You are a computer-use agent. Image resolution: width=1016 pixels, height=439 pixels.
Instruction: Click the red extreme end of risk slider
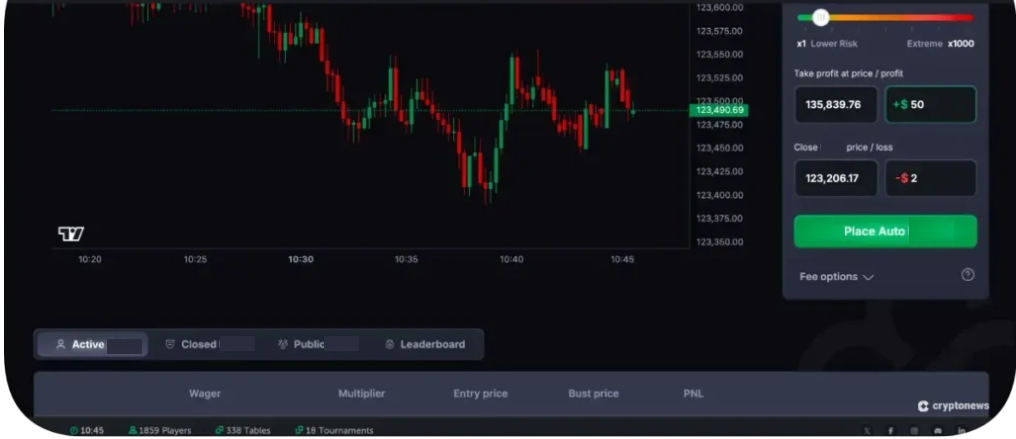pyautogui.click(x=965, y=17)
